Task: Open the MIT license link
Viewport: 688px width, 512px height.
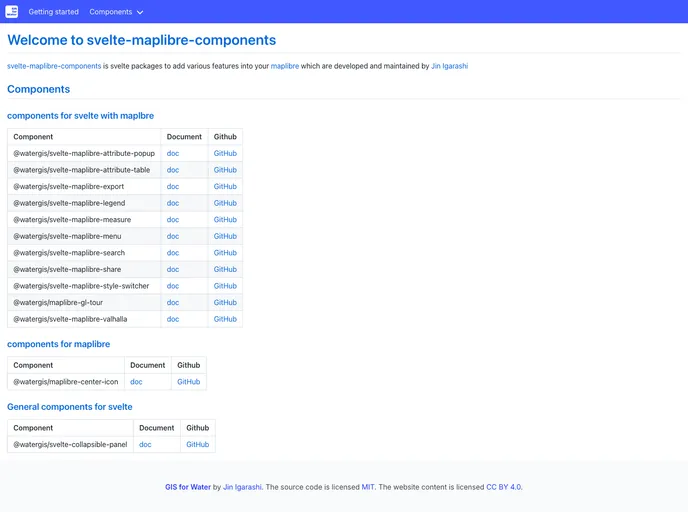Action: click(x=368, y=487)
